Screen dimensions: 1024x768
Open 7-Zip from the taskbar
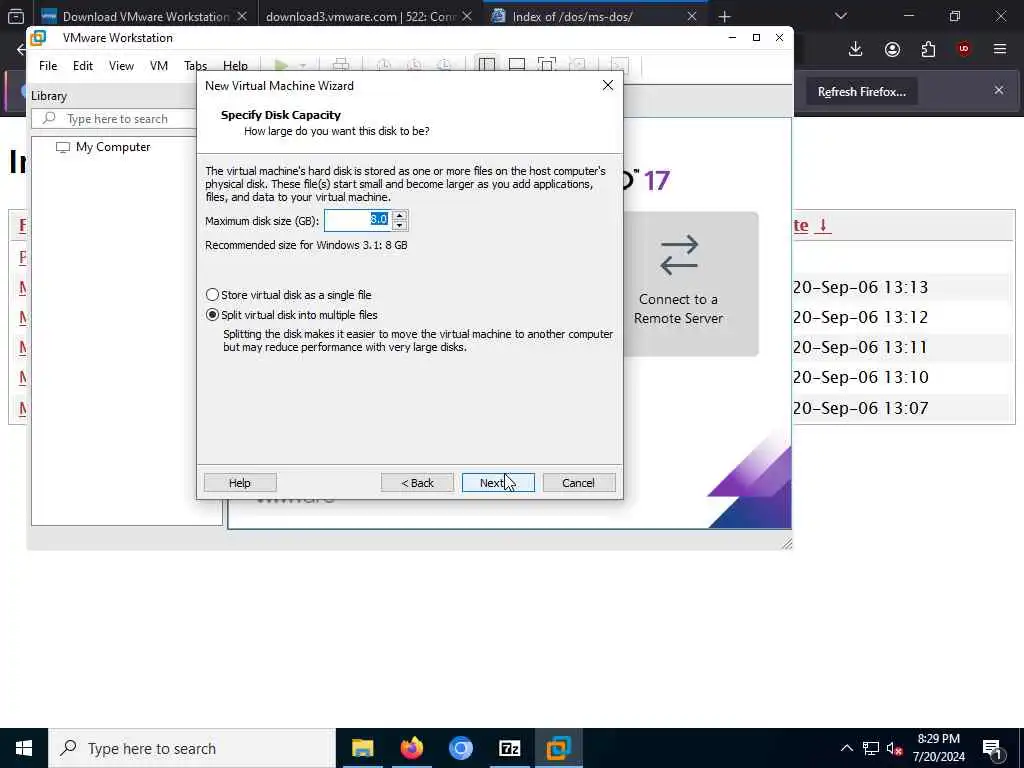pyautogui.click(x=509, y=748)
